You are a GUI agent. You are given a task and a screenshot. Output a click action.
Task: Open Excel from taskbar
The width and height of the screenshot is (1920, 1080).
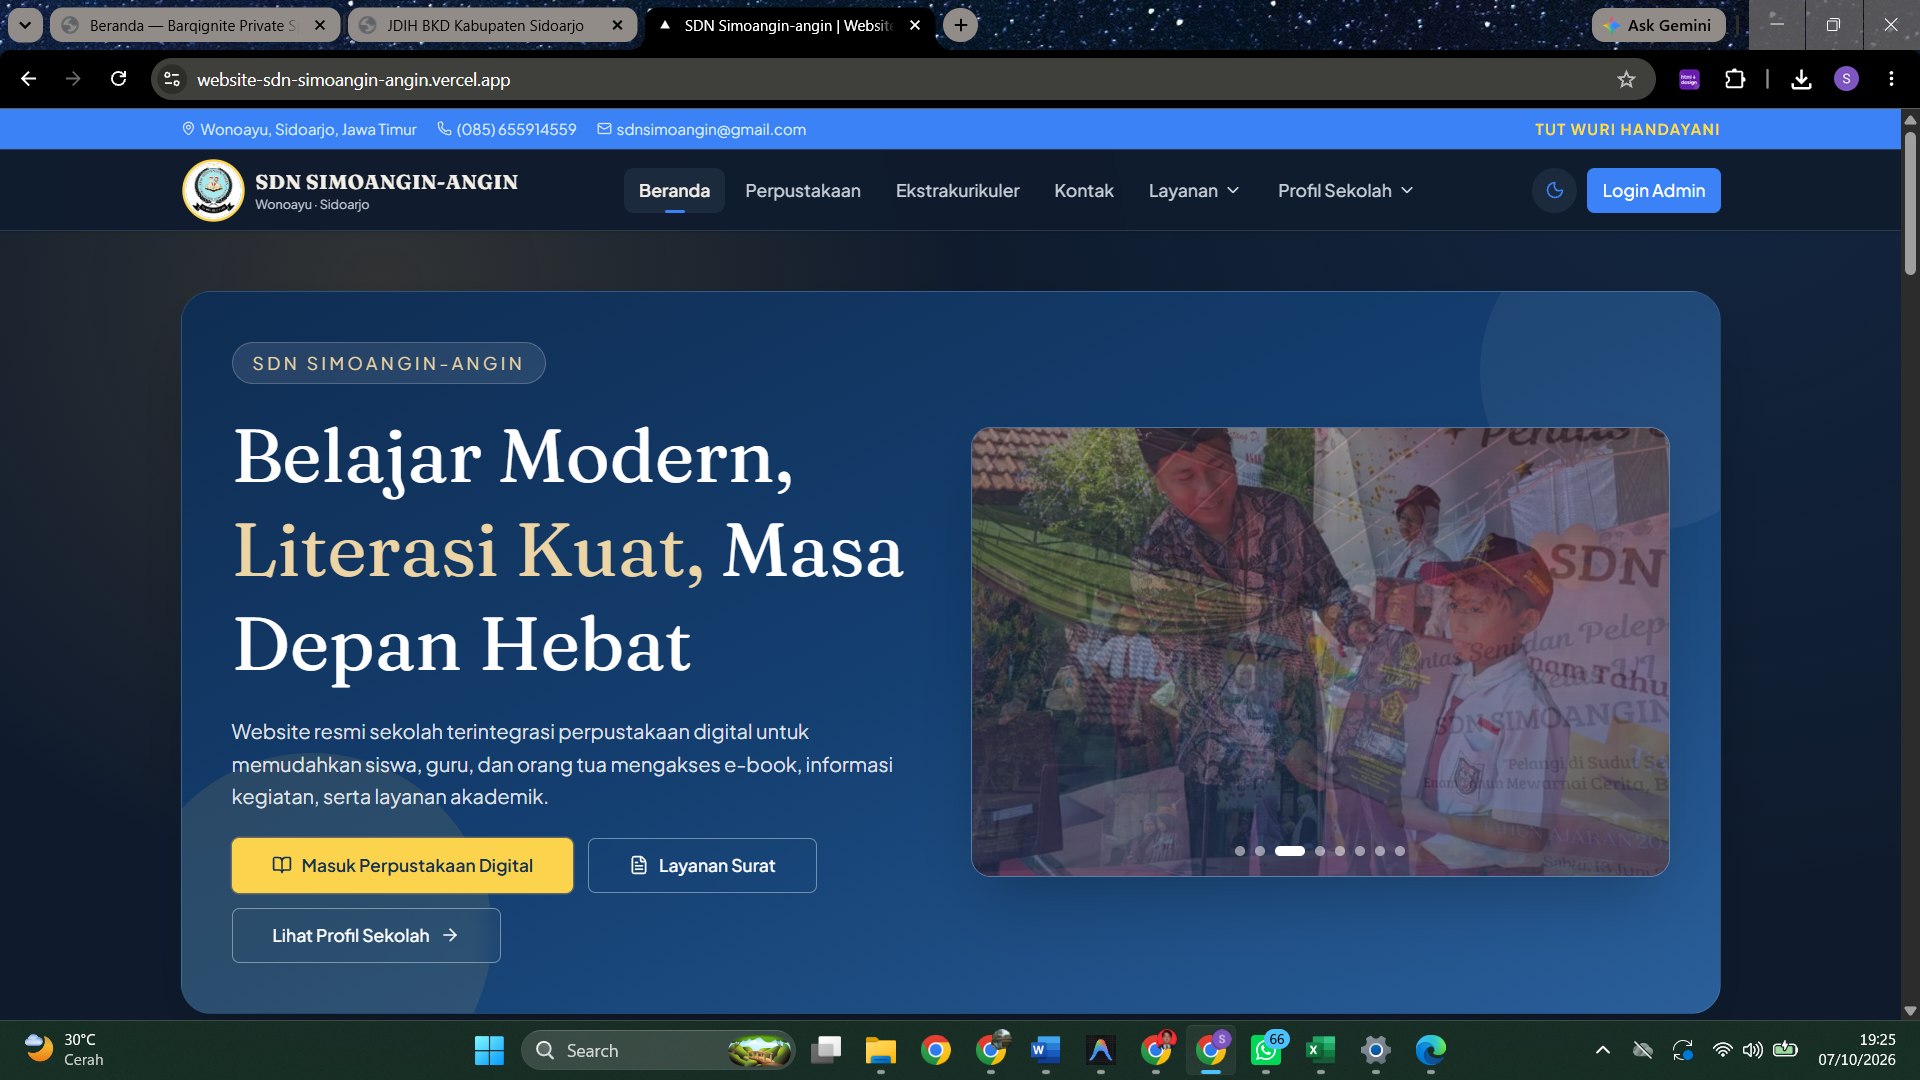1320,1050
